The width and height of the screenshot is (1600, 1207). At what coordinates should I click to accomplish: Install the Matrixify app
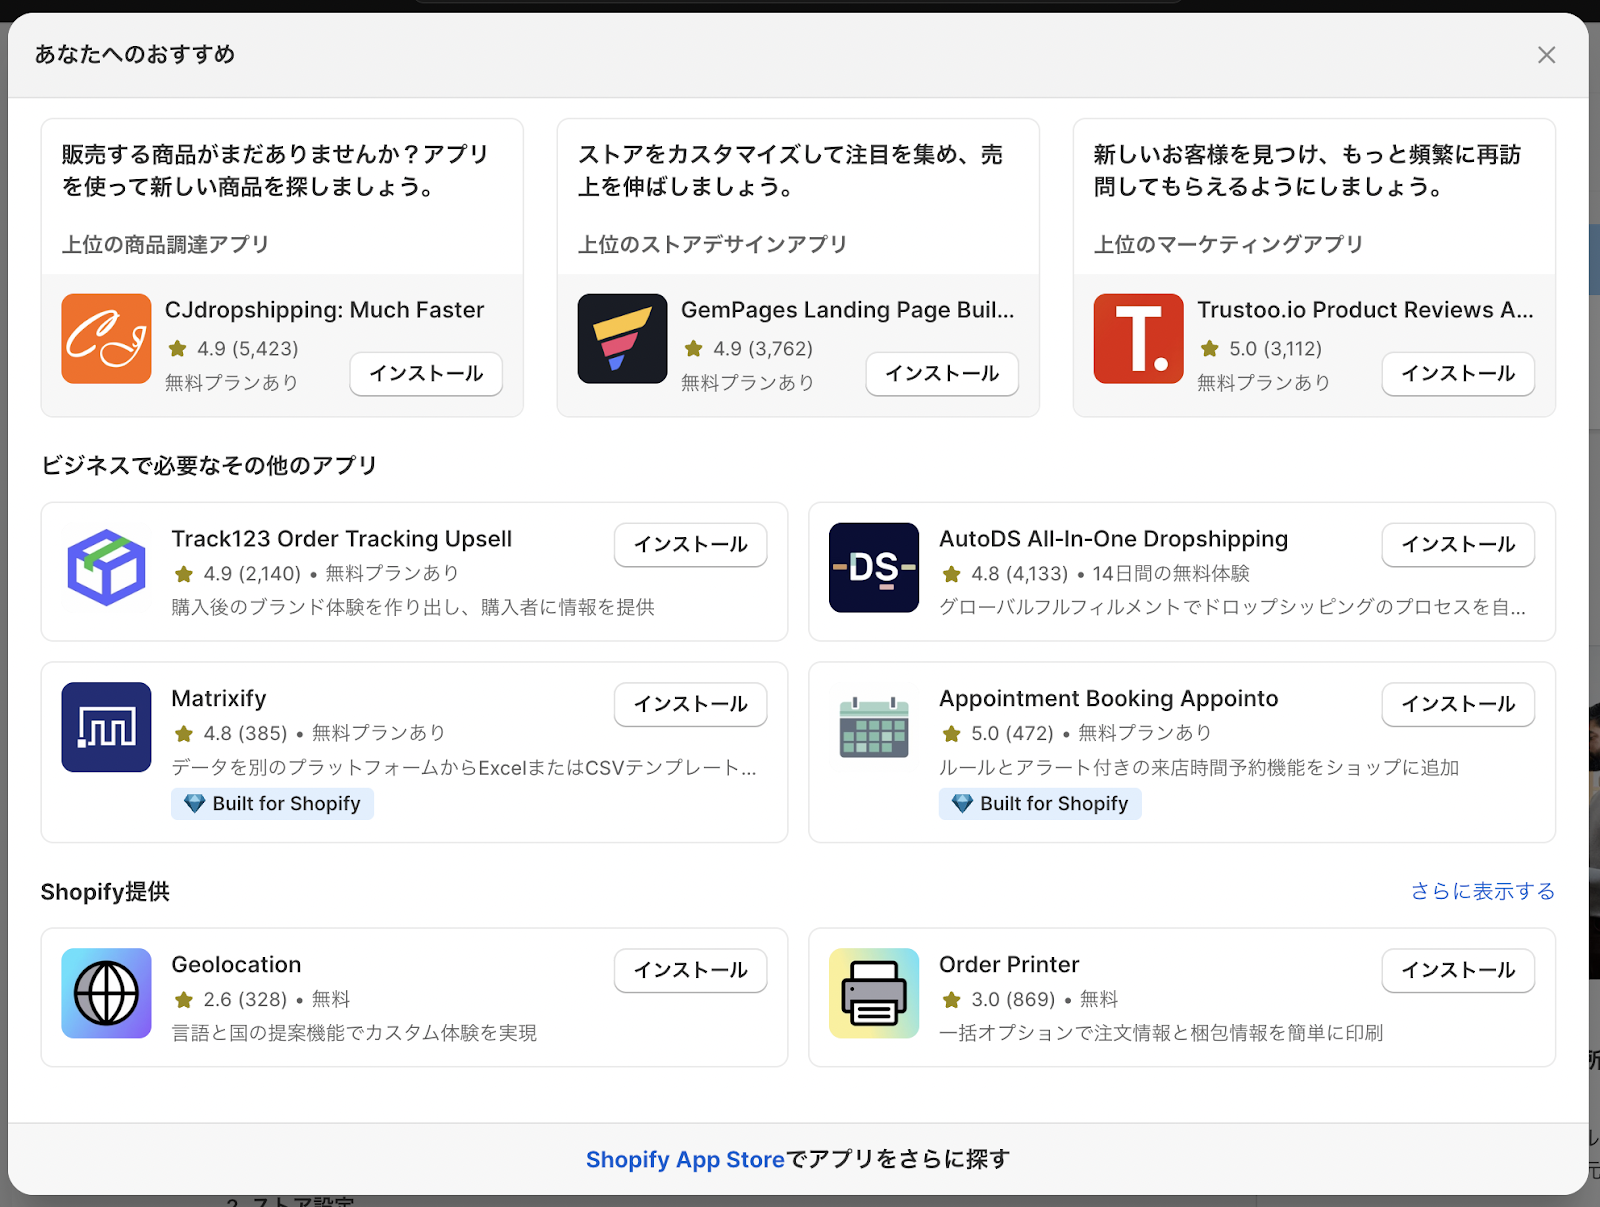[x=690, y=705]
